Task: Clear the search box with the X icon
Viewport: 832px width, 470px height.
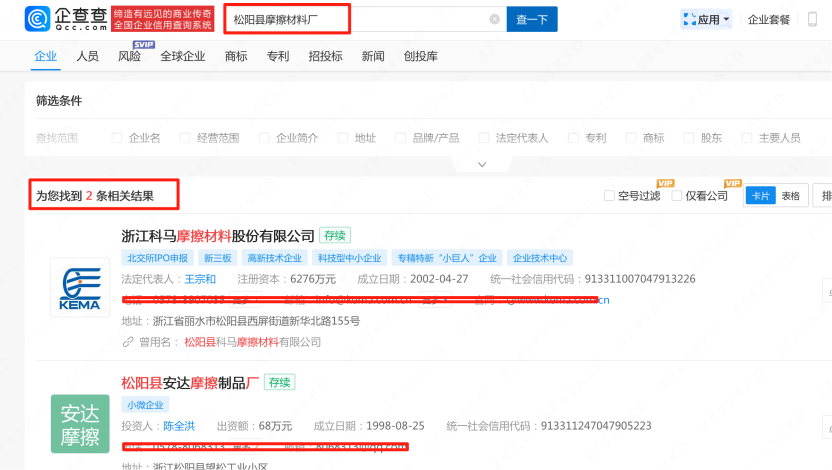Action: [x=495, y=19]
